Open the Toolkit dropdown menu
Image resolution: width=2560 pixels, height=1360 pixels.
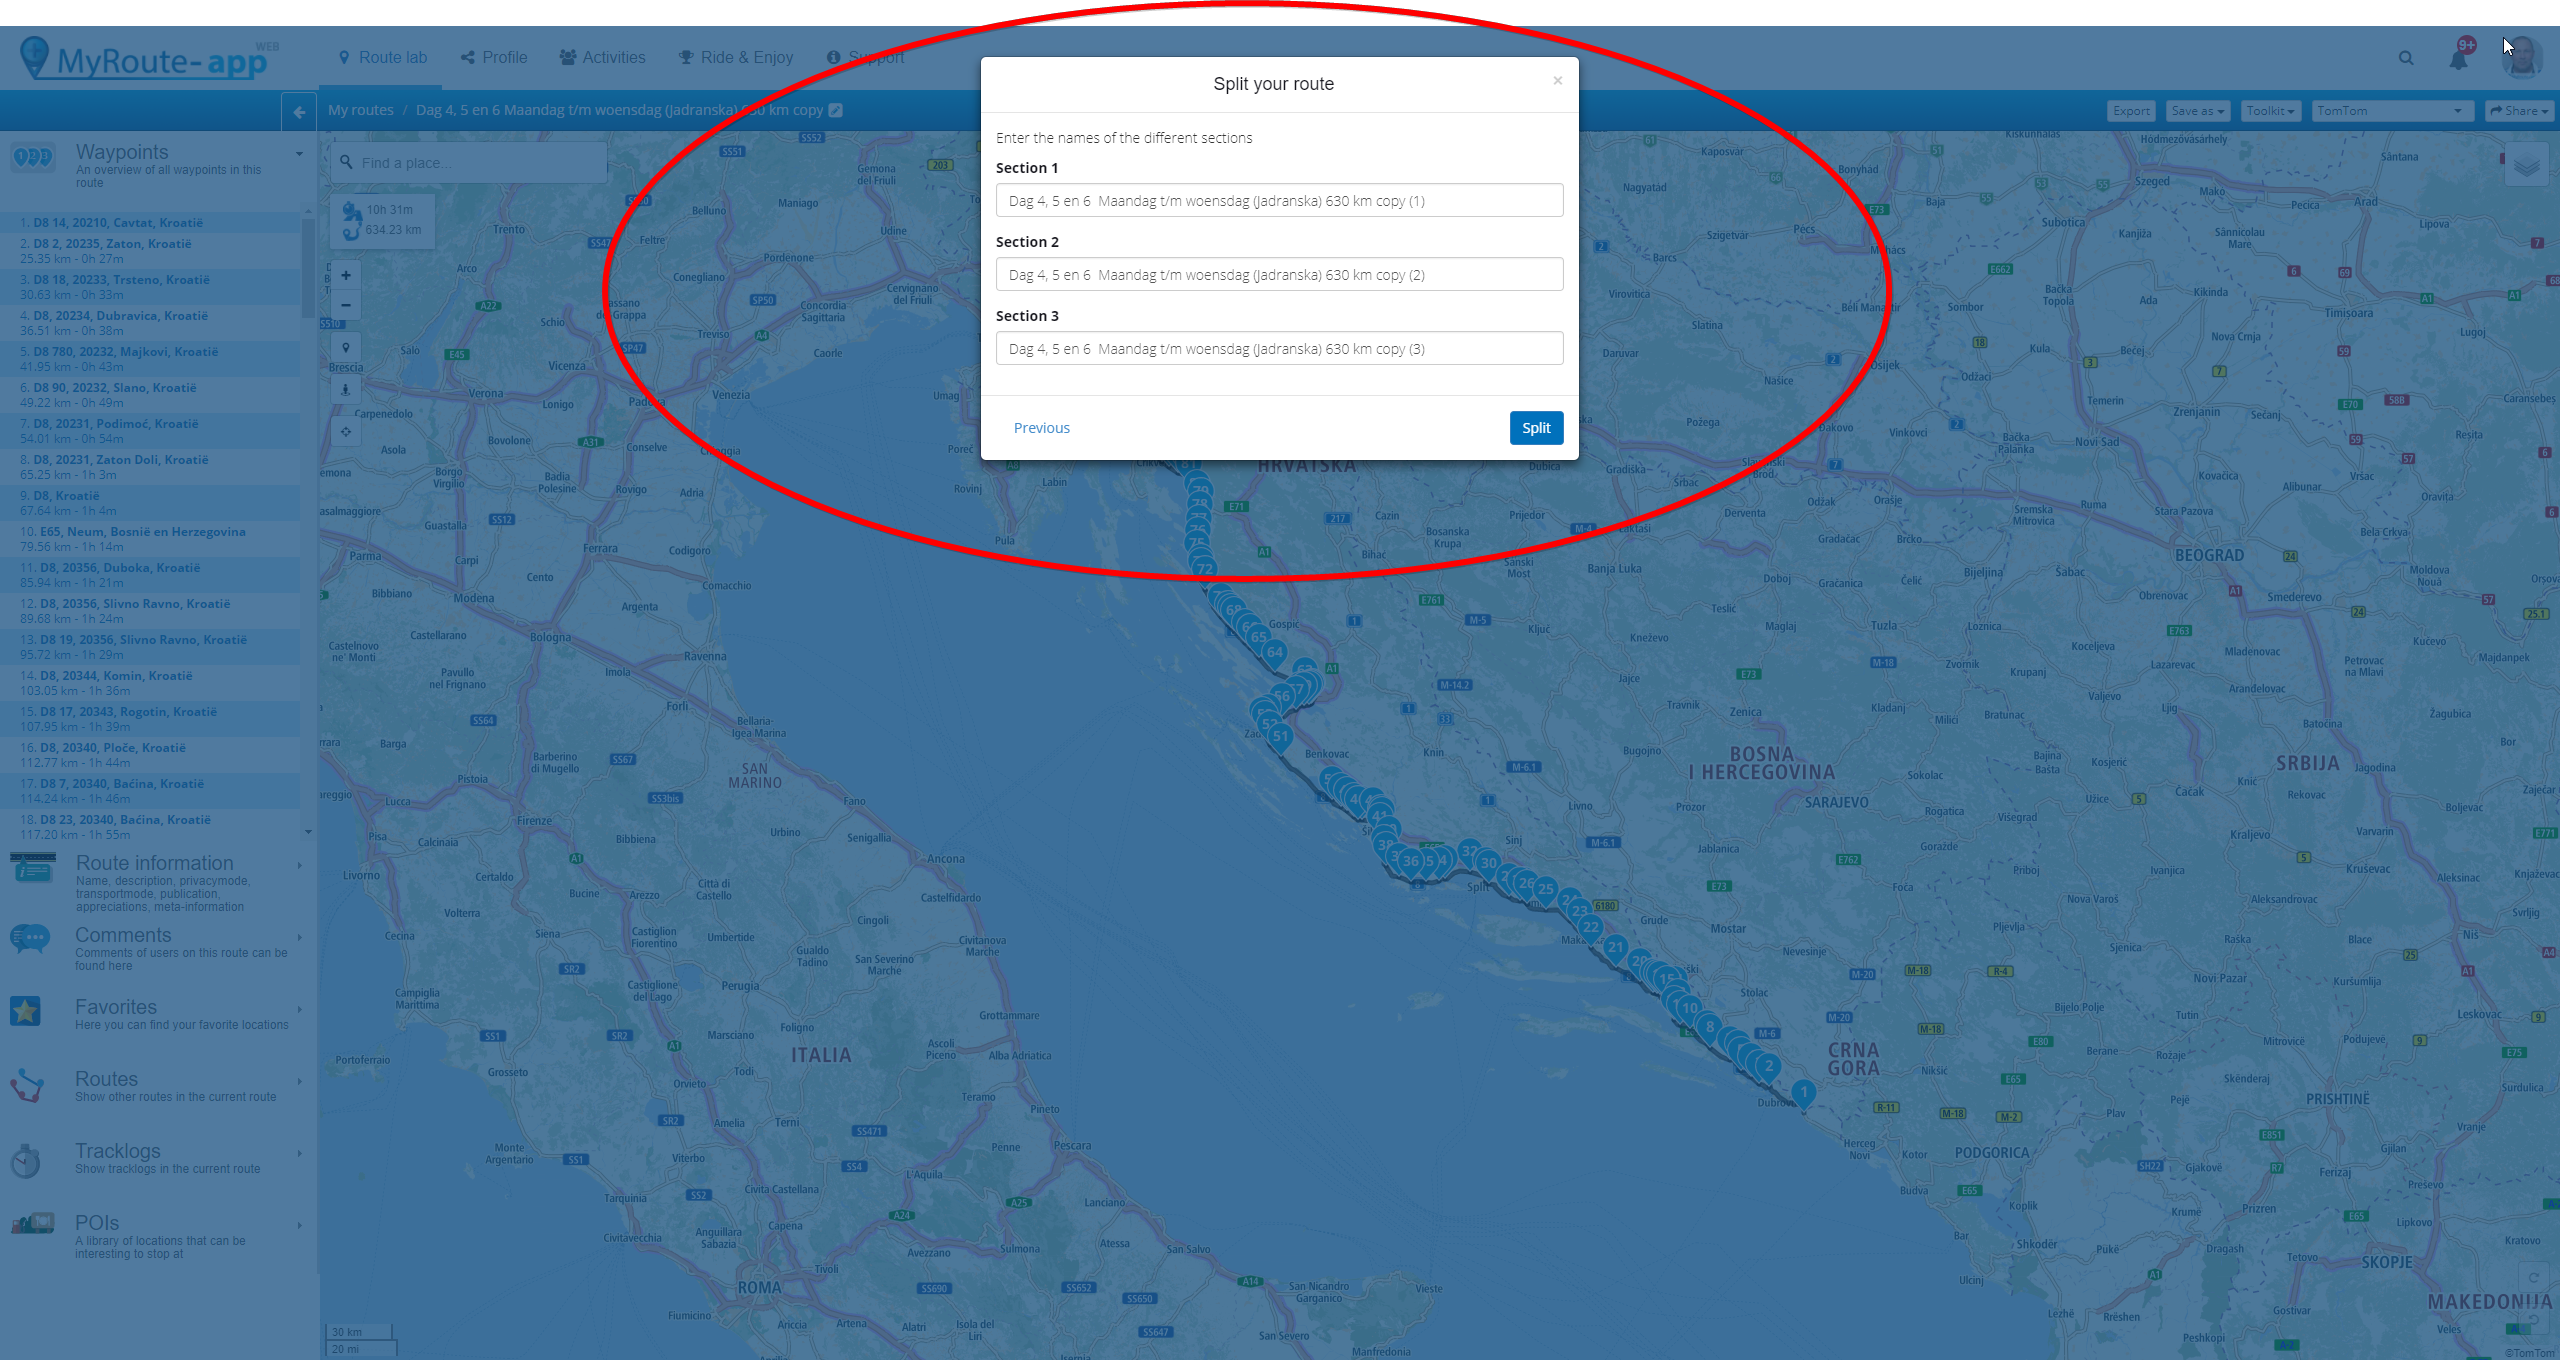pyautogui.click(x=2270, y=111)
